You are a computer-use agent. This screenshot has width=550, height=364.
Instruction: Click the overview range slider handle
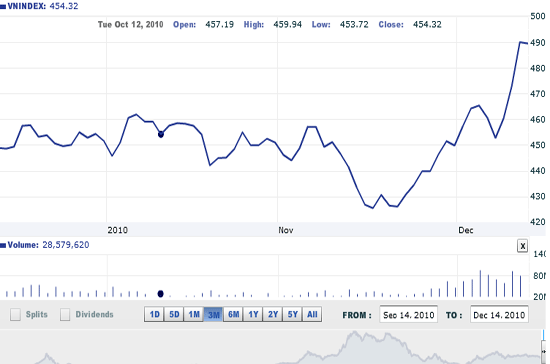tap(543, 352)
